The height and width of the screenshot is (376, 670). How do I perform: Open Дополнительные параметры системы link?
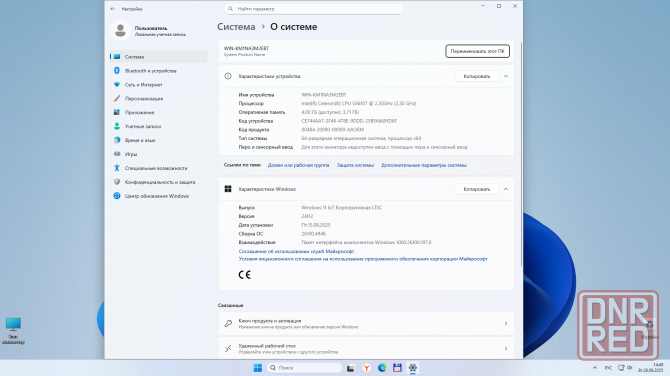pos(423,165)
